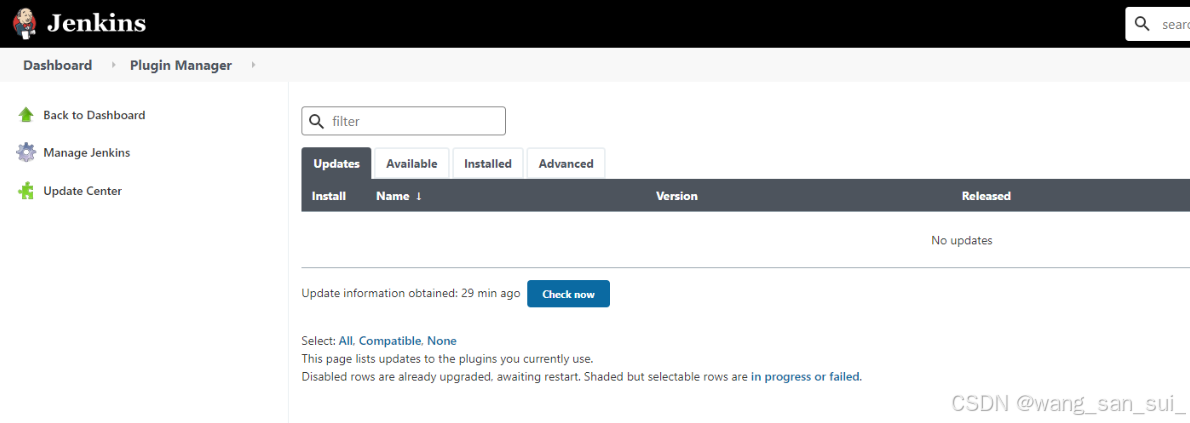
Task: Click the green Back to Dashboard arrow icon
Action: [26, 115]
